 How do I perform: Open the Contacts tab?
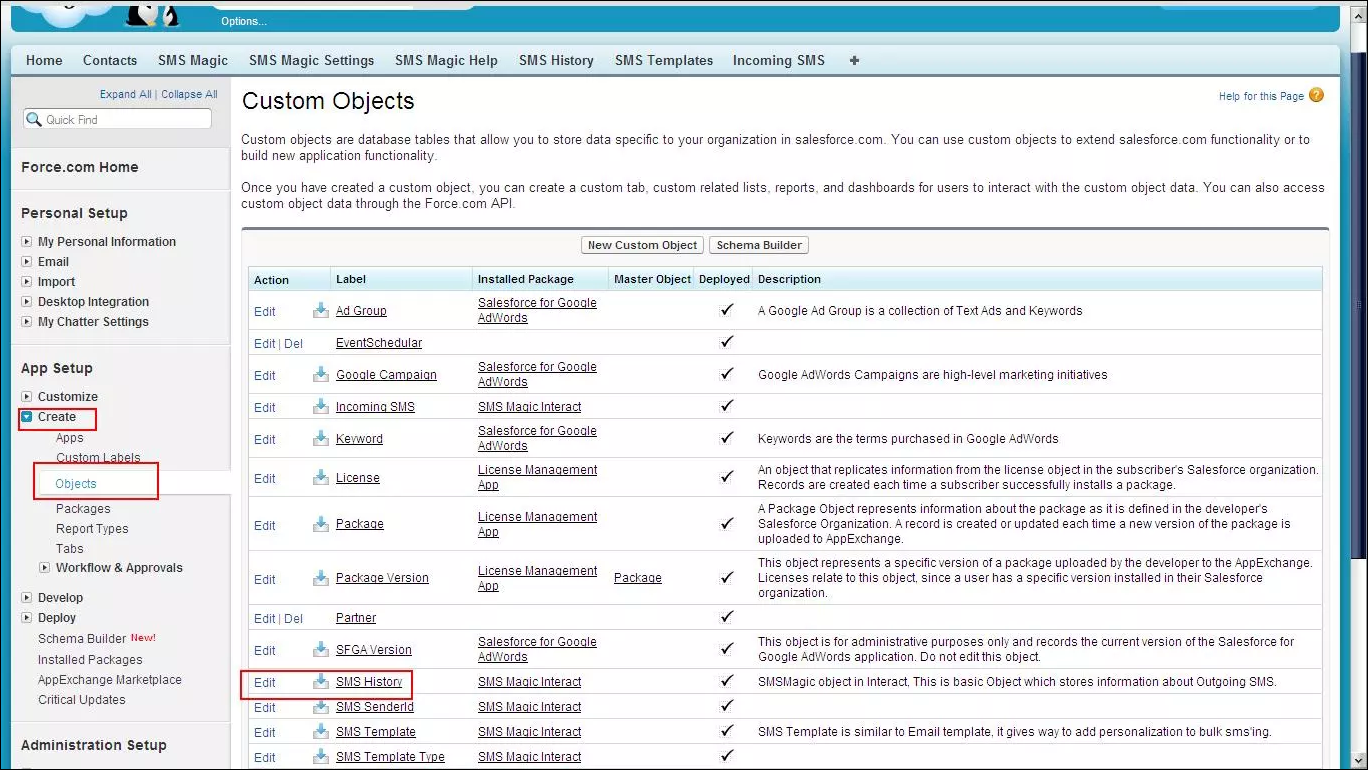110,60
